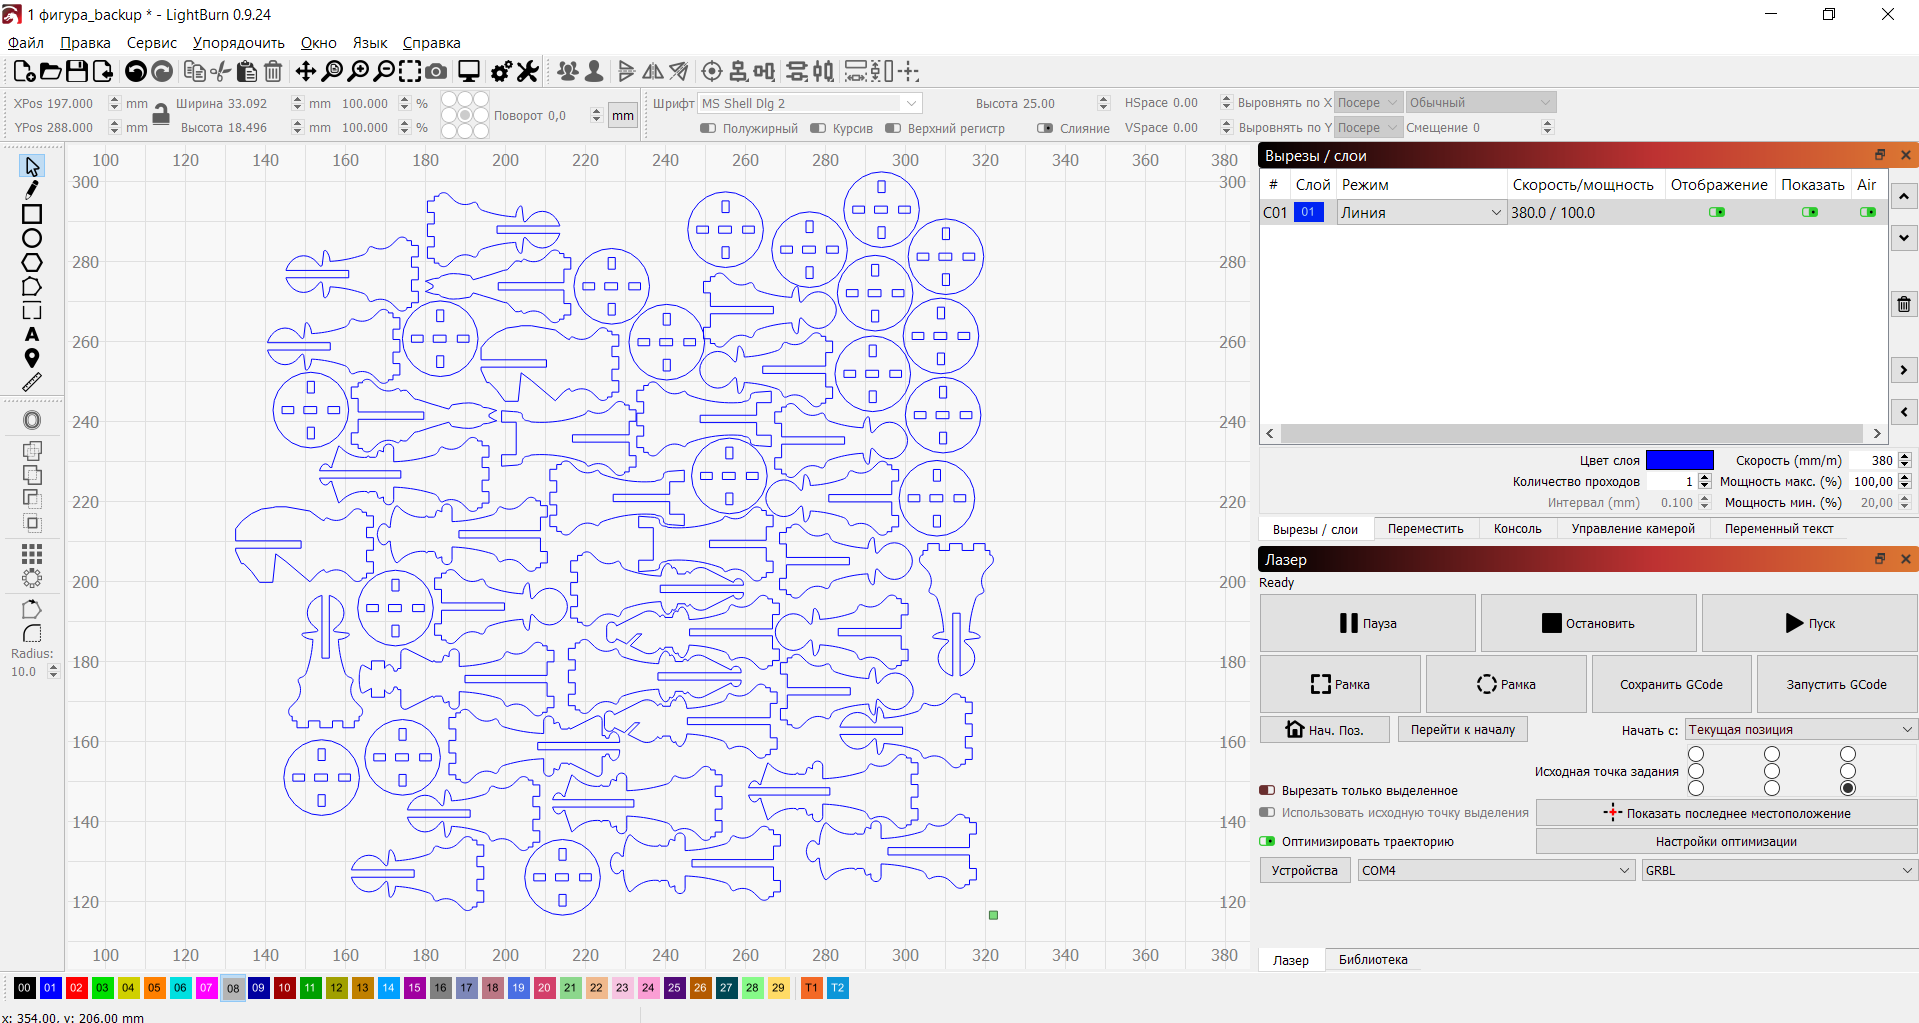Open the Упорядочить menu

click(238, 43)
